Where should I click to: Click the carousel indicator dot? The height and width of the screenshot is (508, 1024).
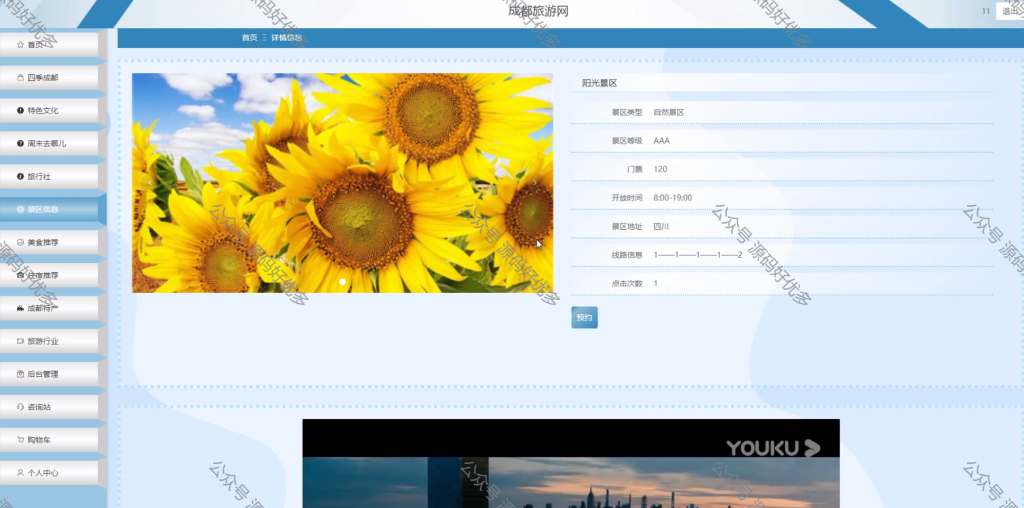pyautogui.click(x=342, y=281)
